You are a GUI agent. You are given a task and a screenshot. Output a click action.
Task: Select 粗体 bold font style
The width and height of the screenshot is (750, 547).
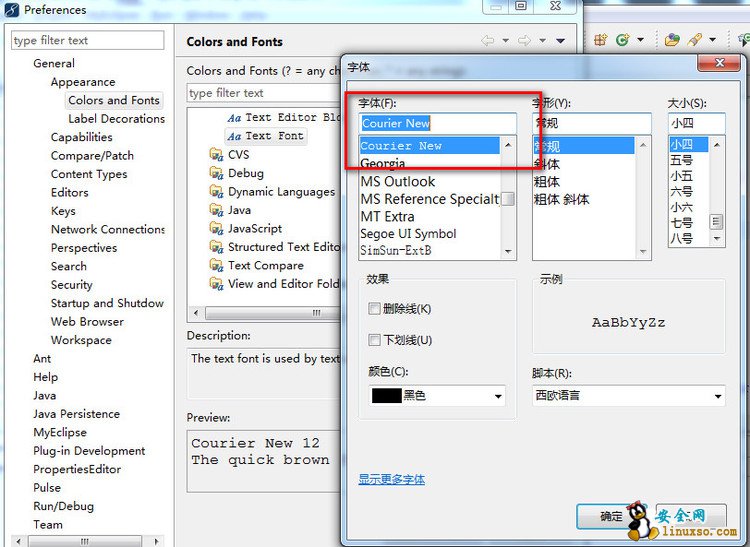tap(547, 182)
